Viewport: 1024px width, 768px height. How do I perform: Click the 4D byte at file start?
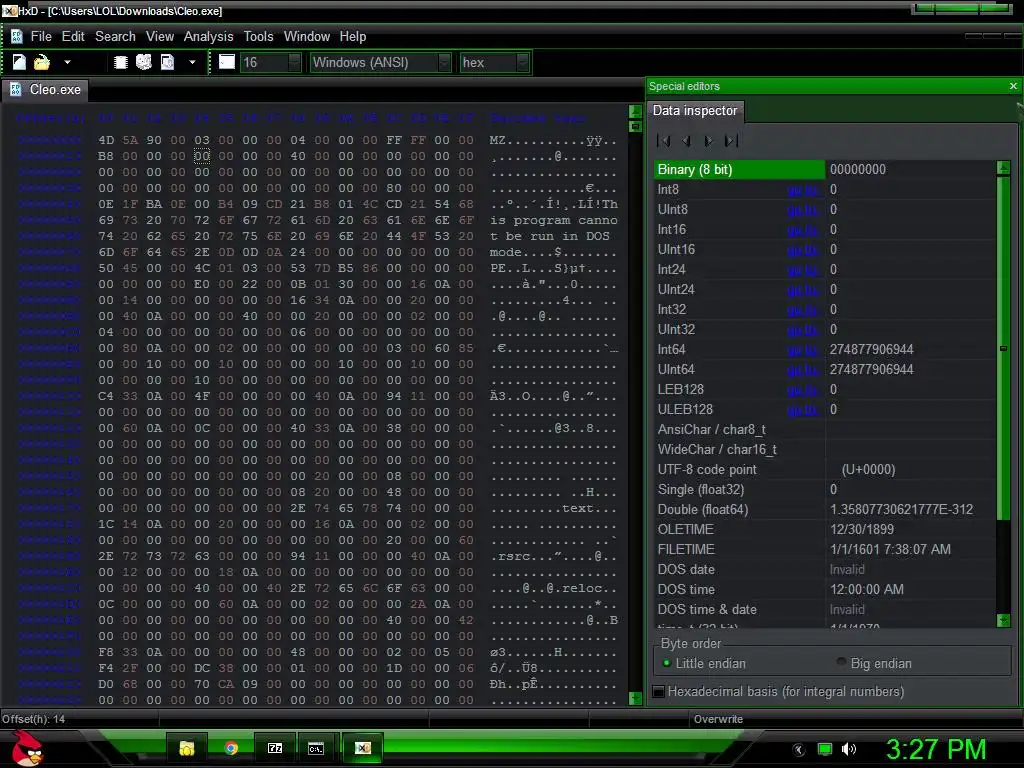(106, 140)
